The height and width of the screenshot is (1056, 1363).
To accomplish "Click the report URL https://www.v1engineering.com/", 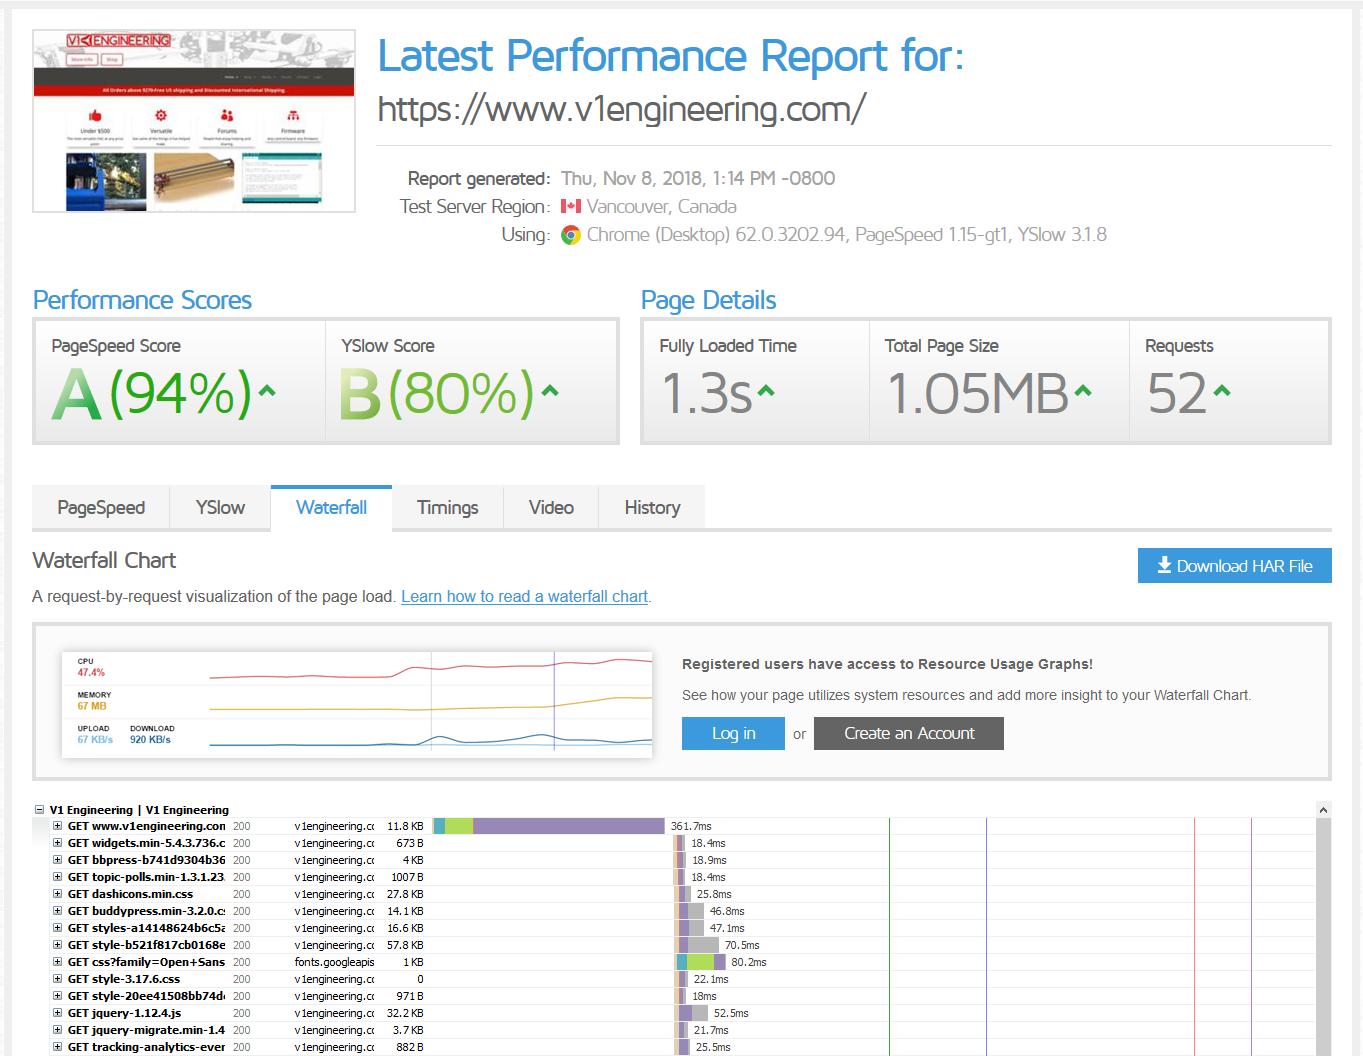I will pyautogui.click(x=621, y=109).
